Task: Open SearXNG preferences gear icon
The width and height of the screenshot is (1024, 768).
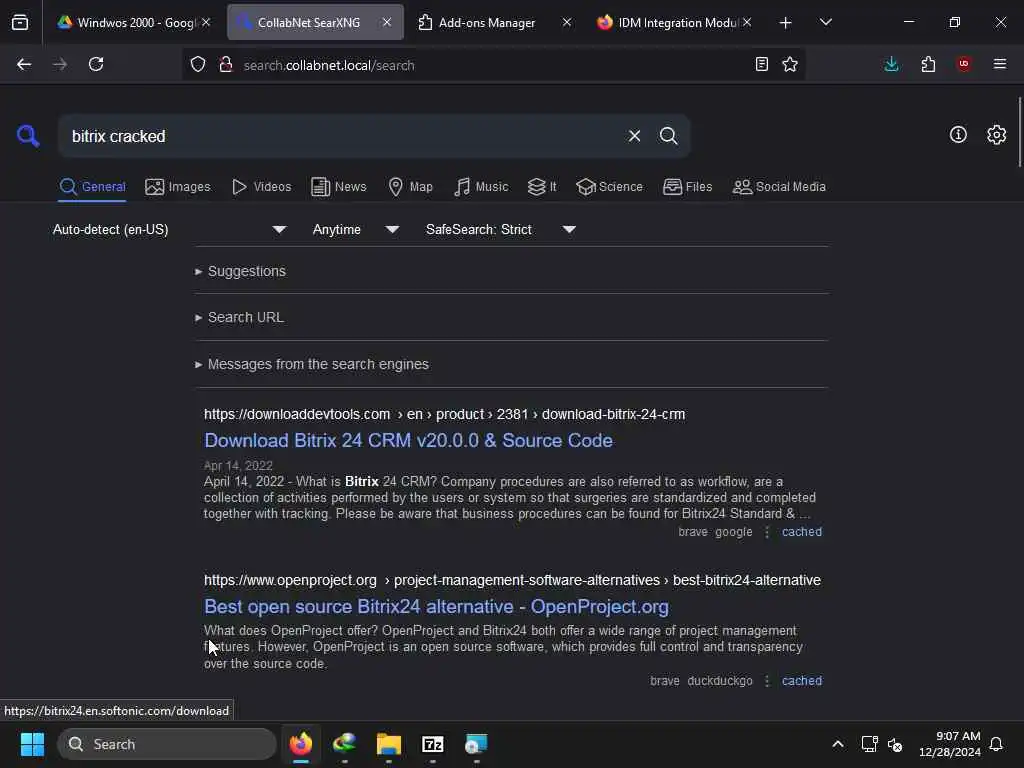Action: coord(996,135)
